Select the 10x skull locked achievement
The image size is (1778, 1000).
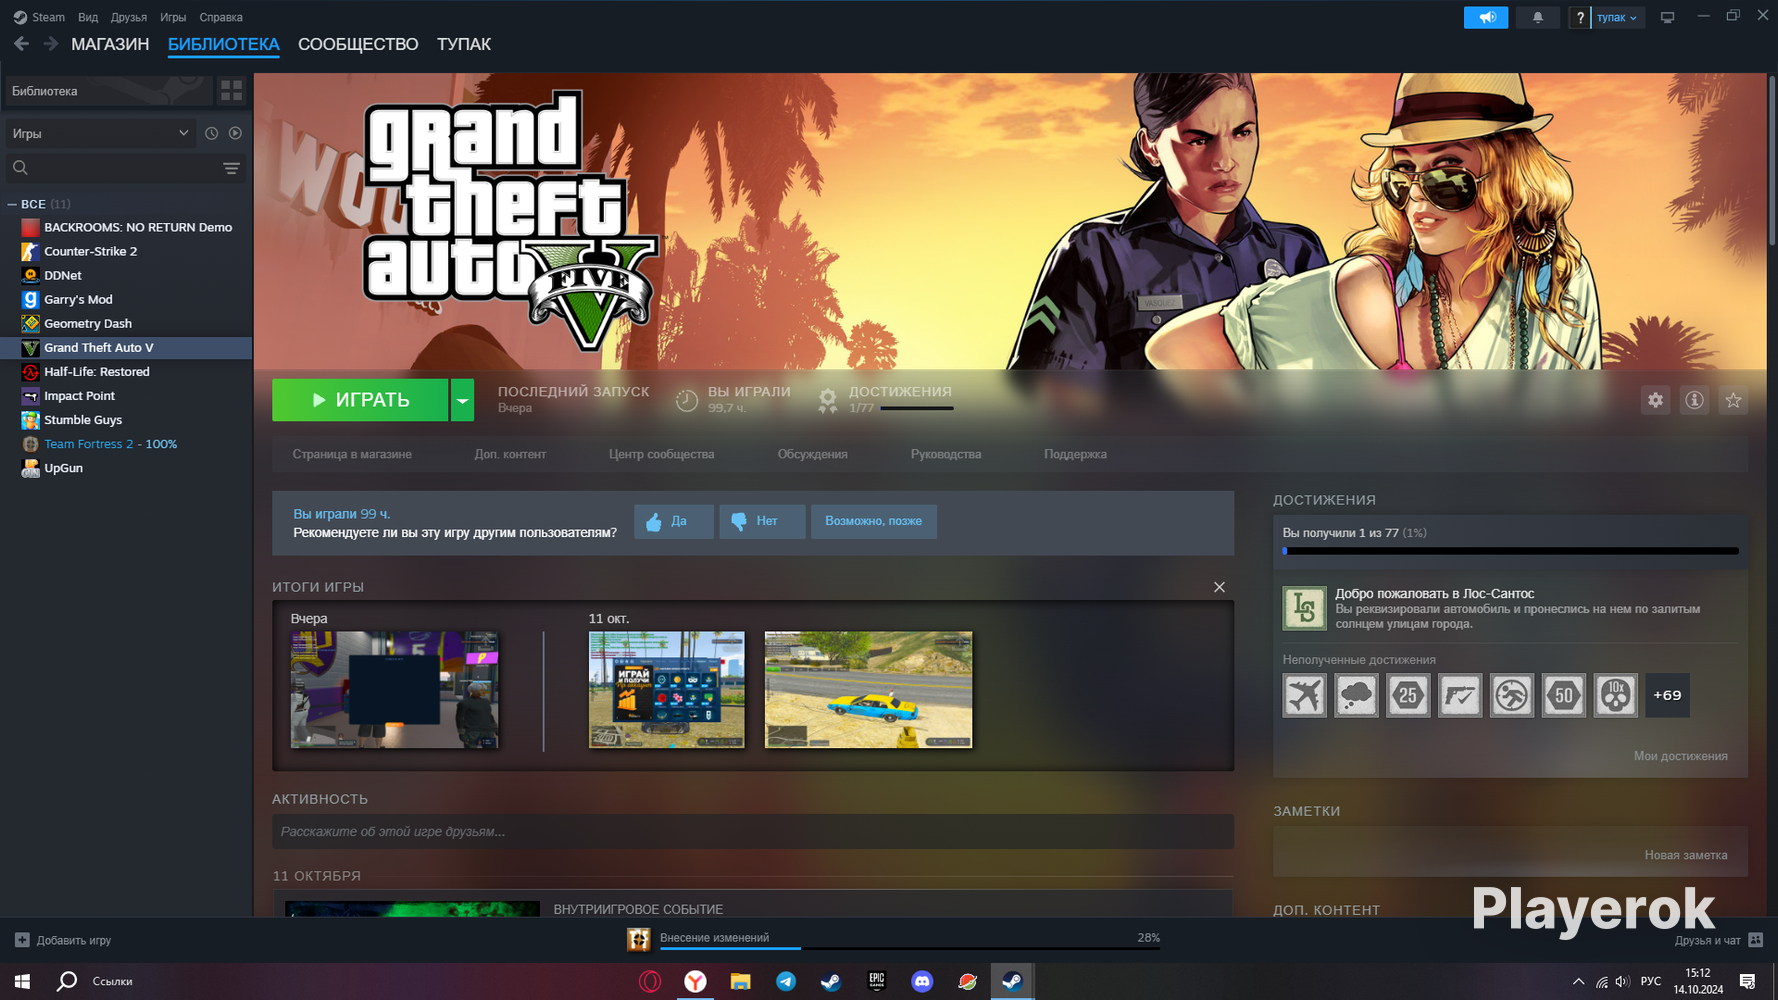tap(1616, 695)
